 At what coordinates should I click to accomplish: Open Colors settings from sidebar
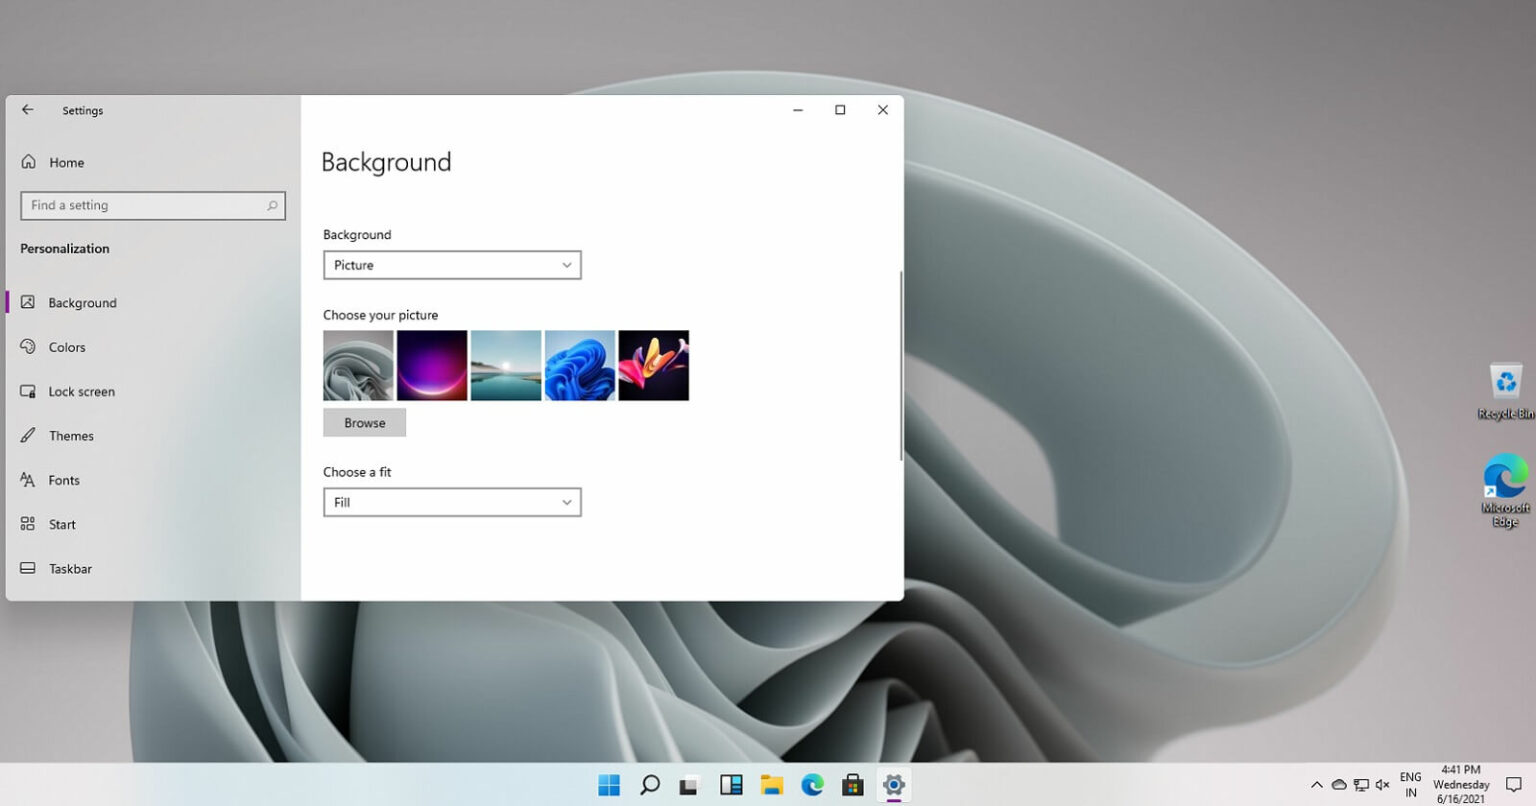[x=67, y=347]
